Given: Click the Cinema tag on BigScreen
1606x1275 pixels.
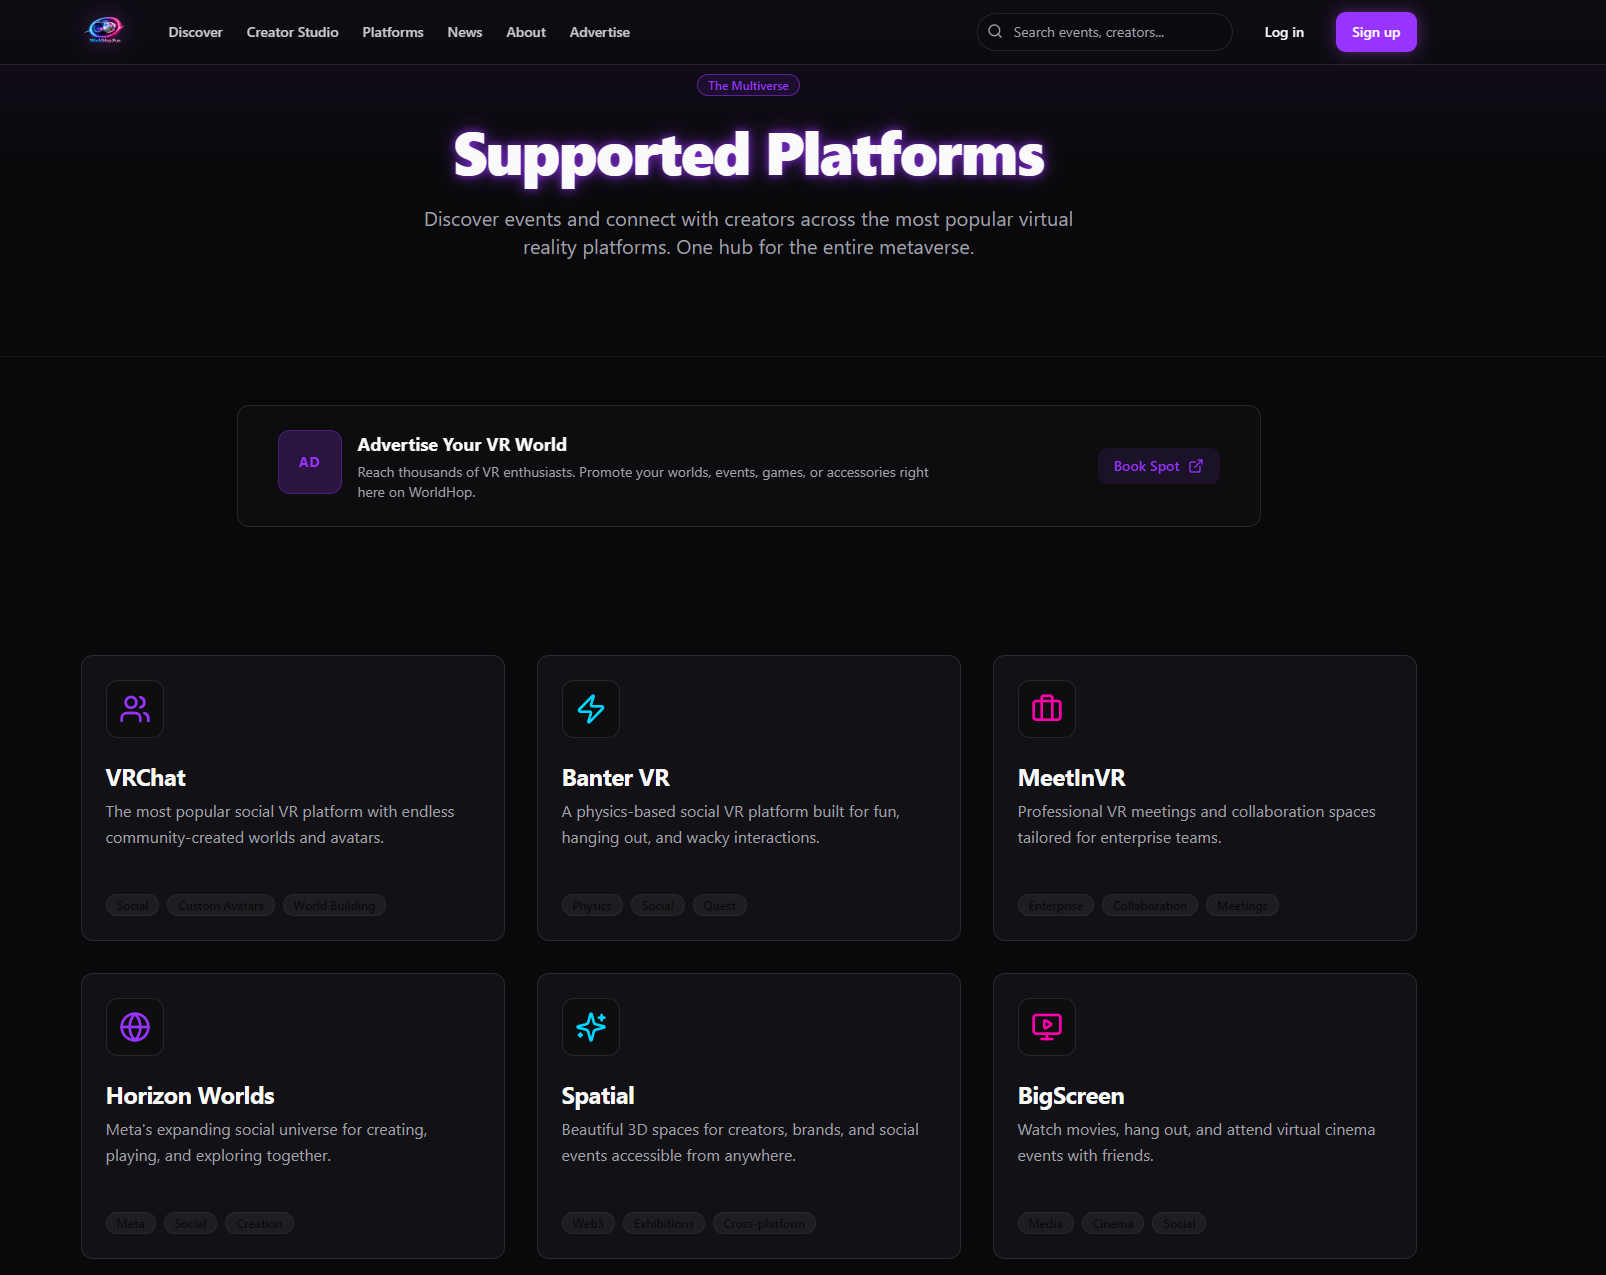Looking at the screenshot, I should (x=1113, y=1223).
